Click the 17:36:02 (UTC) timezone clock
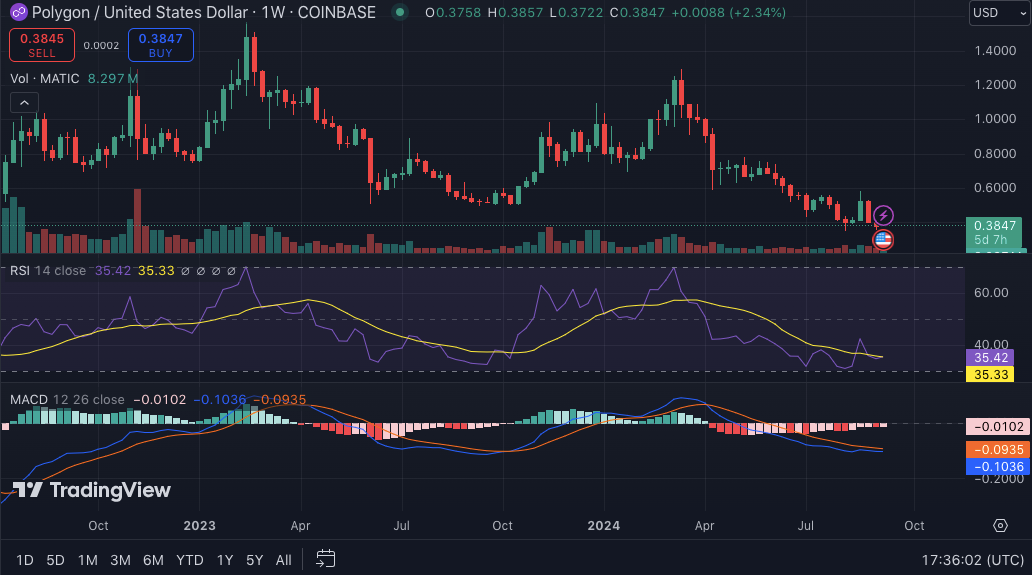 [x=973, y=560]
